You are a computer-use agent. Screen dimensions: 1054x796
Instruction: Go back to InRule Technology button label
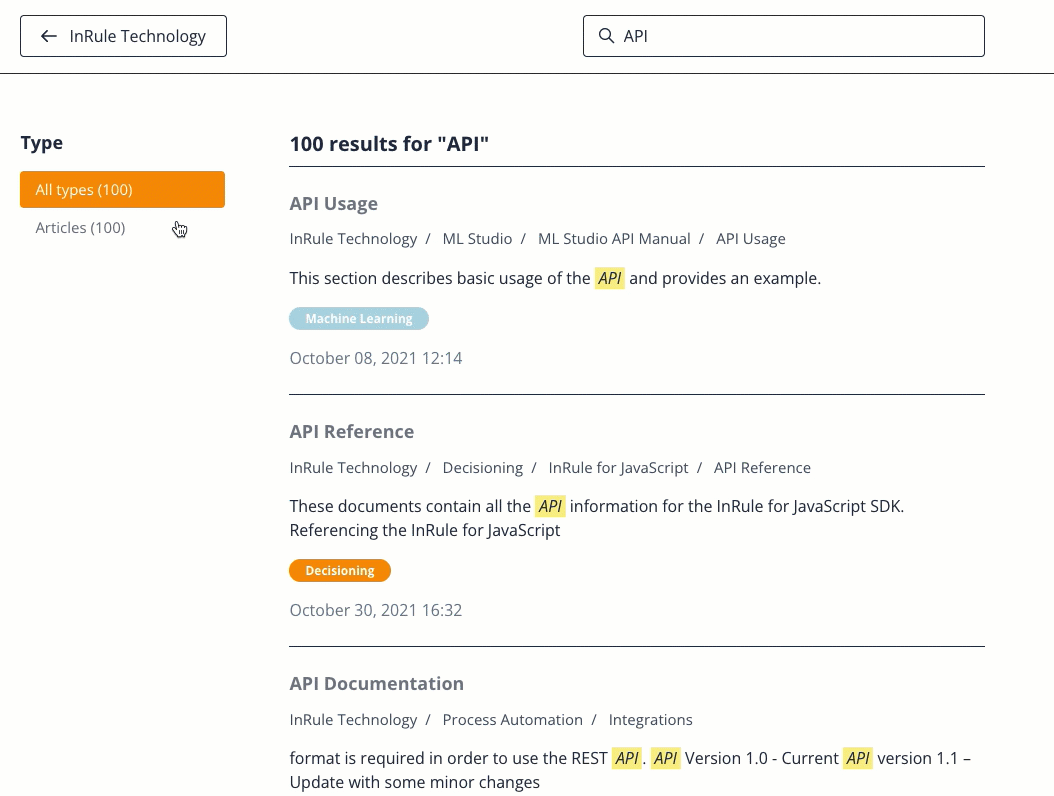pos(137,36)
